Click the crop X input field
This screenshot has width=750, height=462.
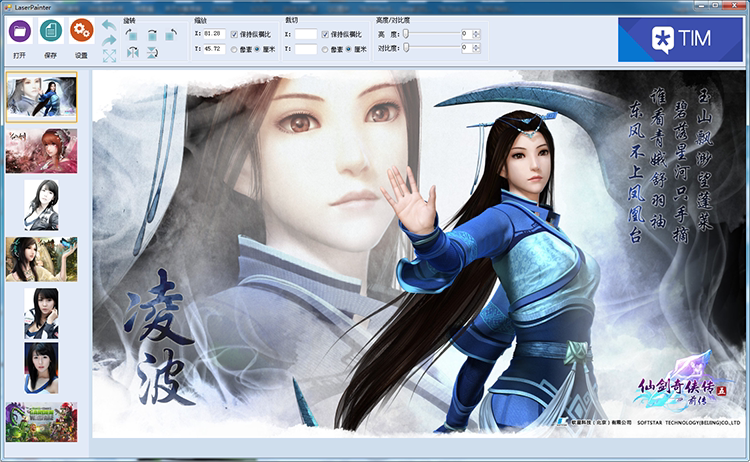click(306, 34)
